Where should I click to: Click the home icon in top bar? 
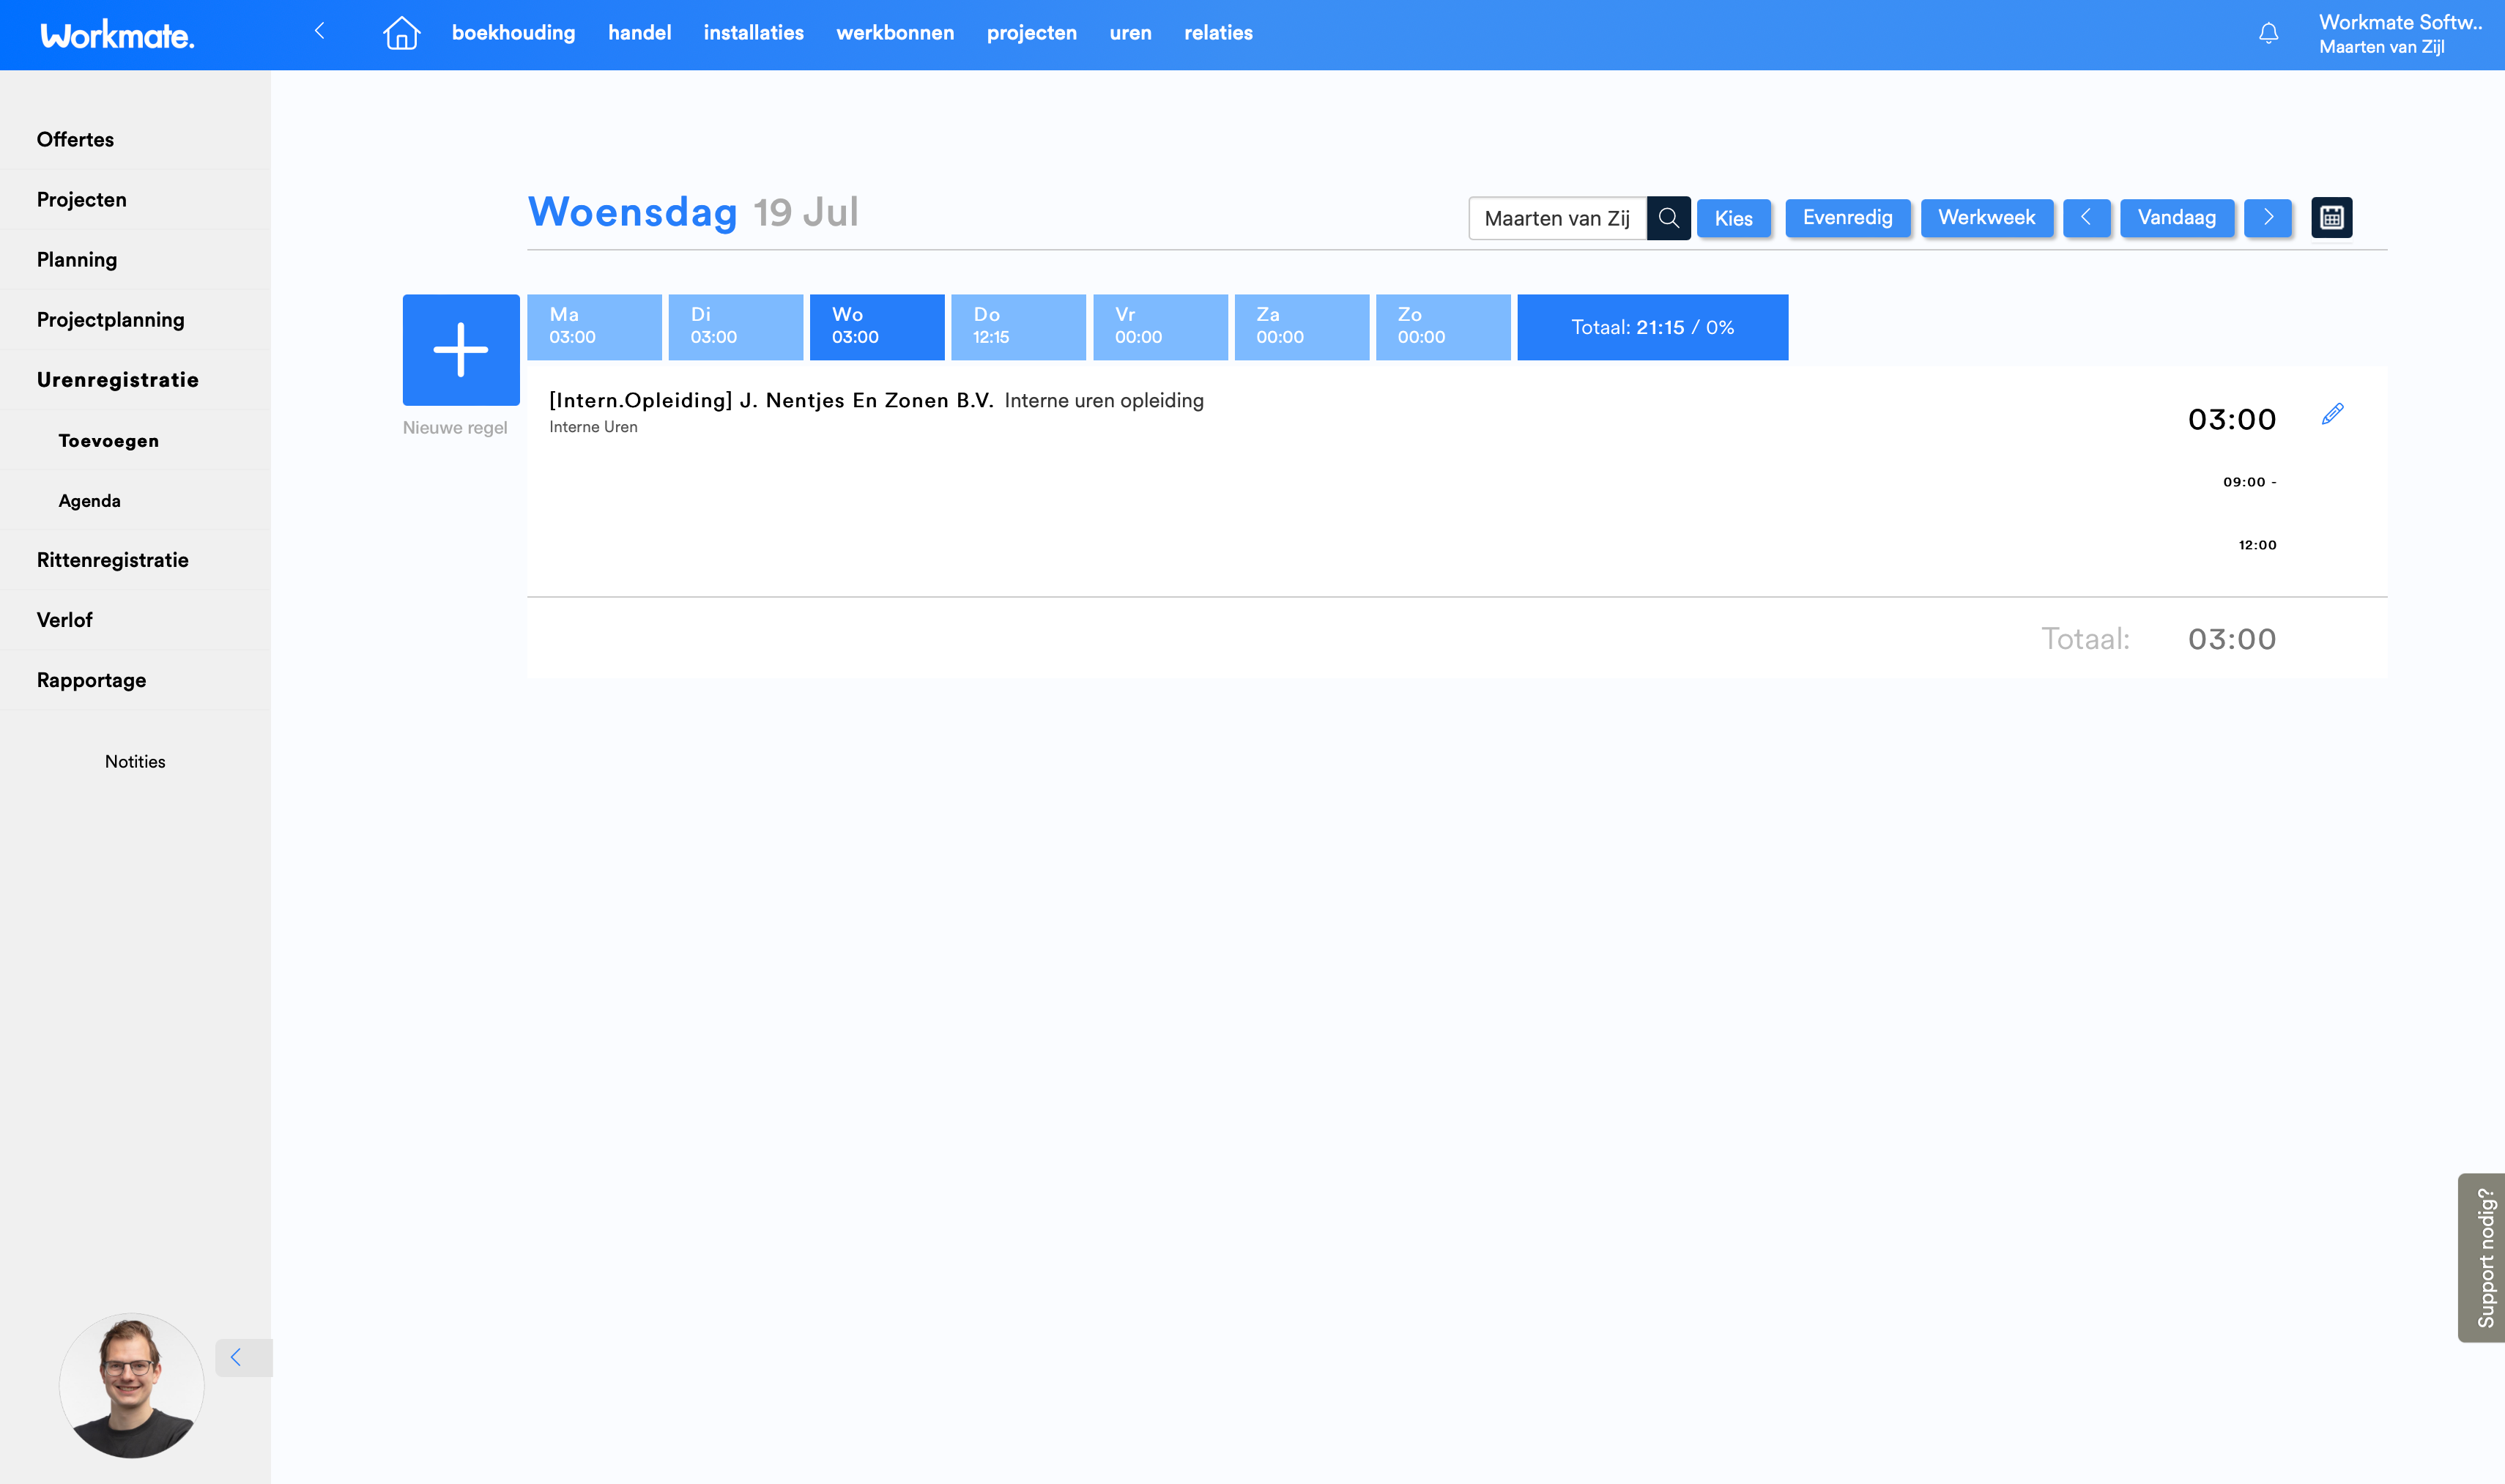click(401, 33)
